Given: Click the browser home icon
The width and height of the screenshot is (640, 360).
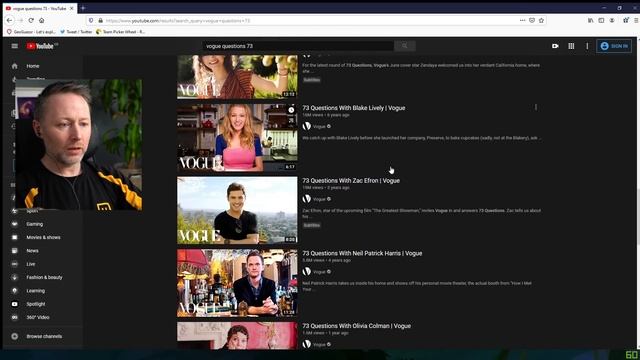Looking at the screenshot, I should (x=42, y=20).
